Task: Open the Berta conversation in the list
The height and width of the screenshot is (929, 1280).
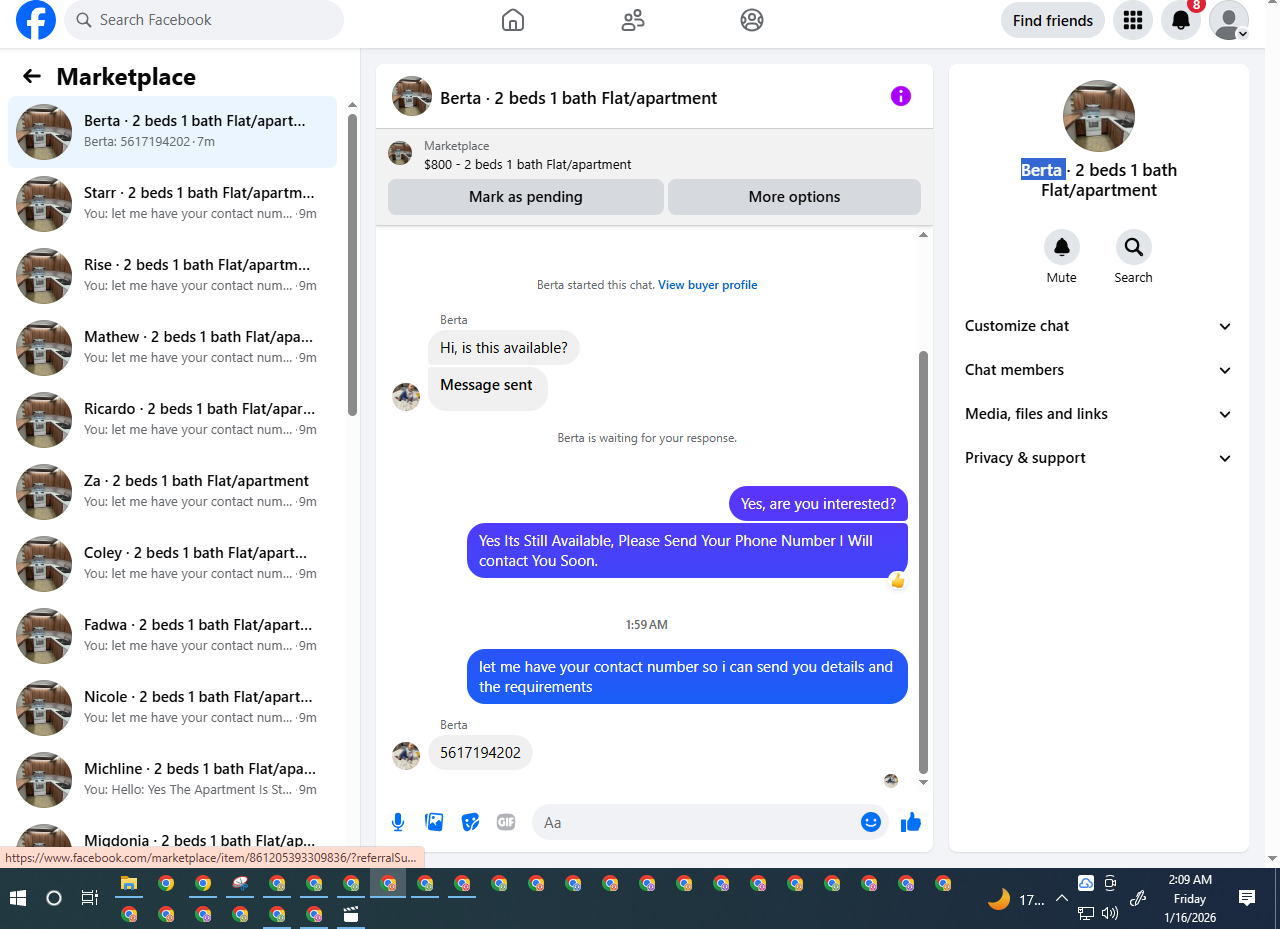Action: (x=172, y=132)
